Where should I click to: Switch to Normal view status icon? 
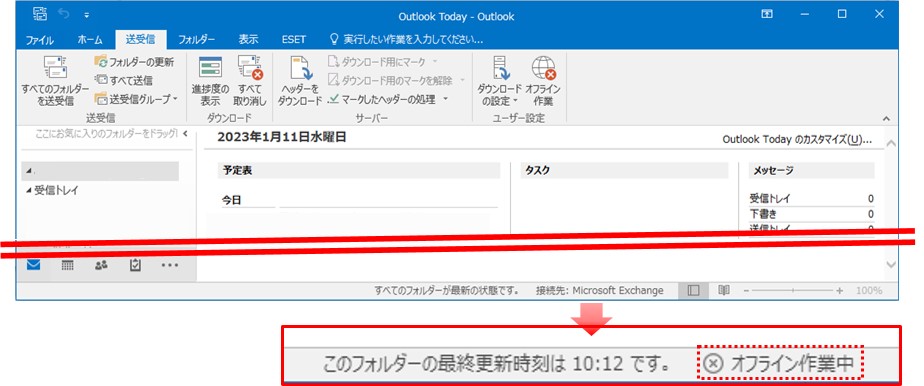[x=694, y=291]
